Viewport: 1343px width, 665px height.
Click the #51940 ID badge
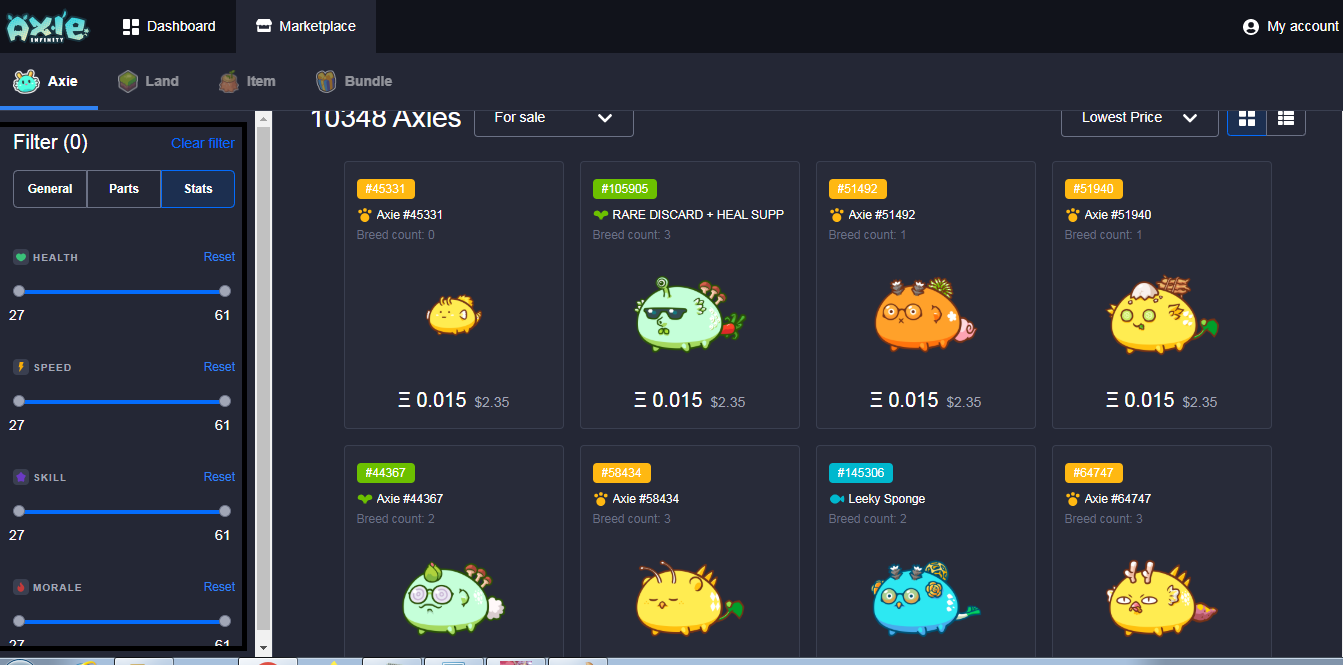(1094, 189)
